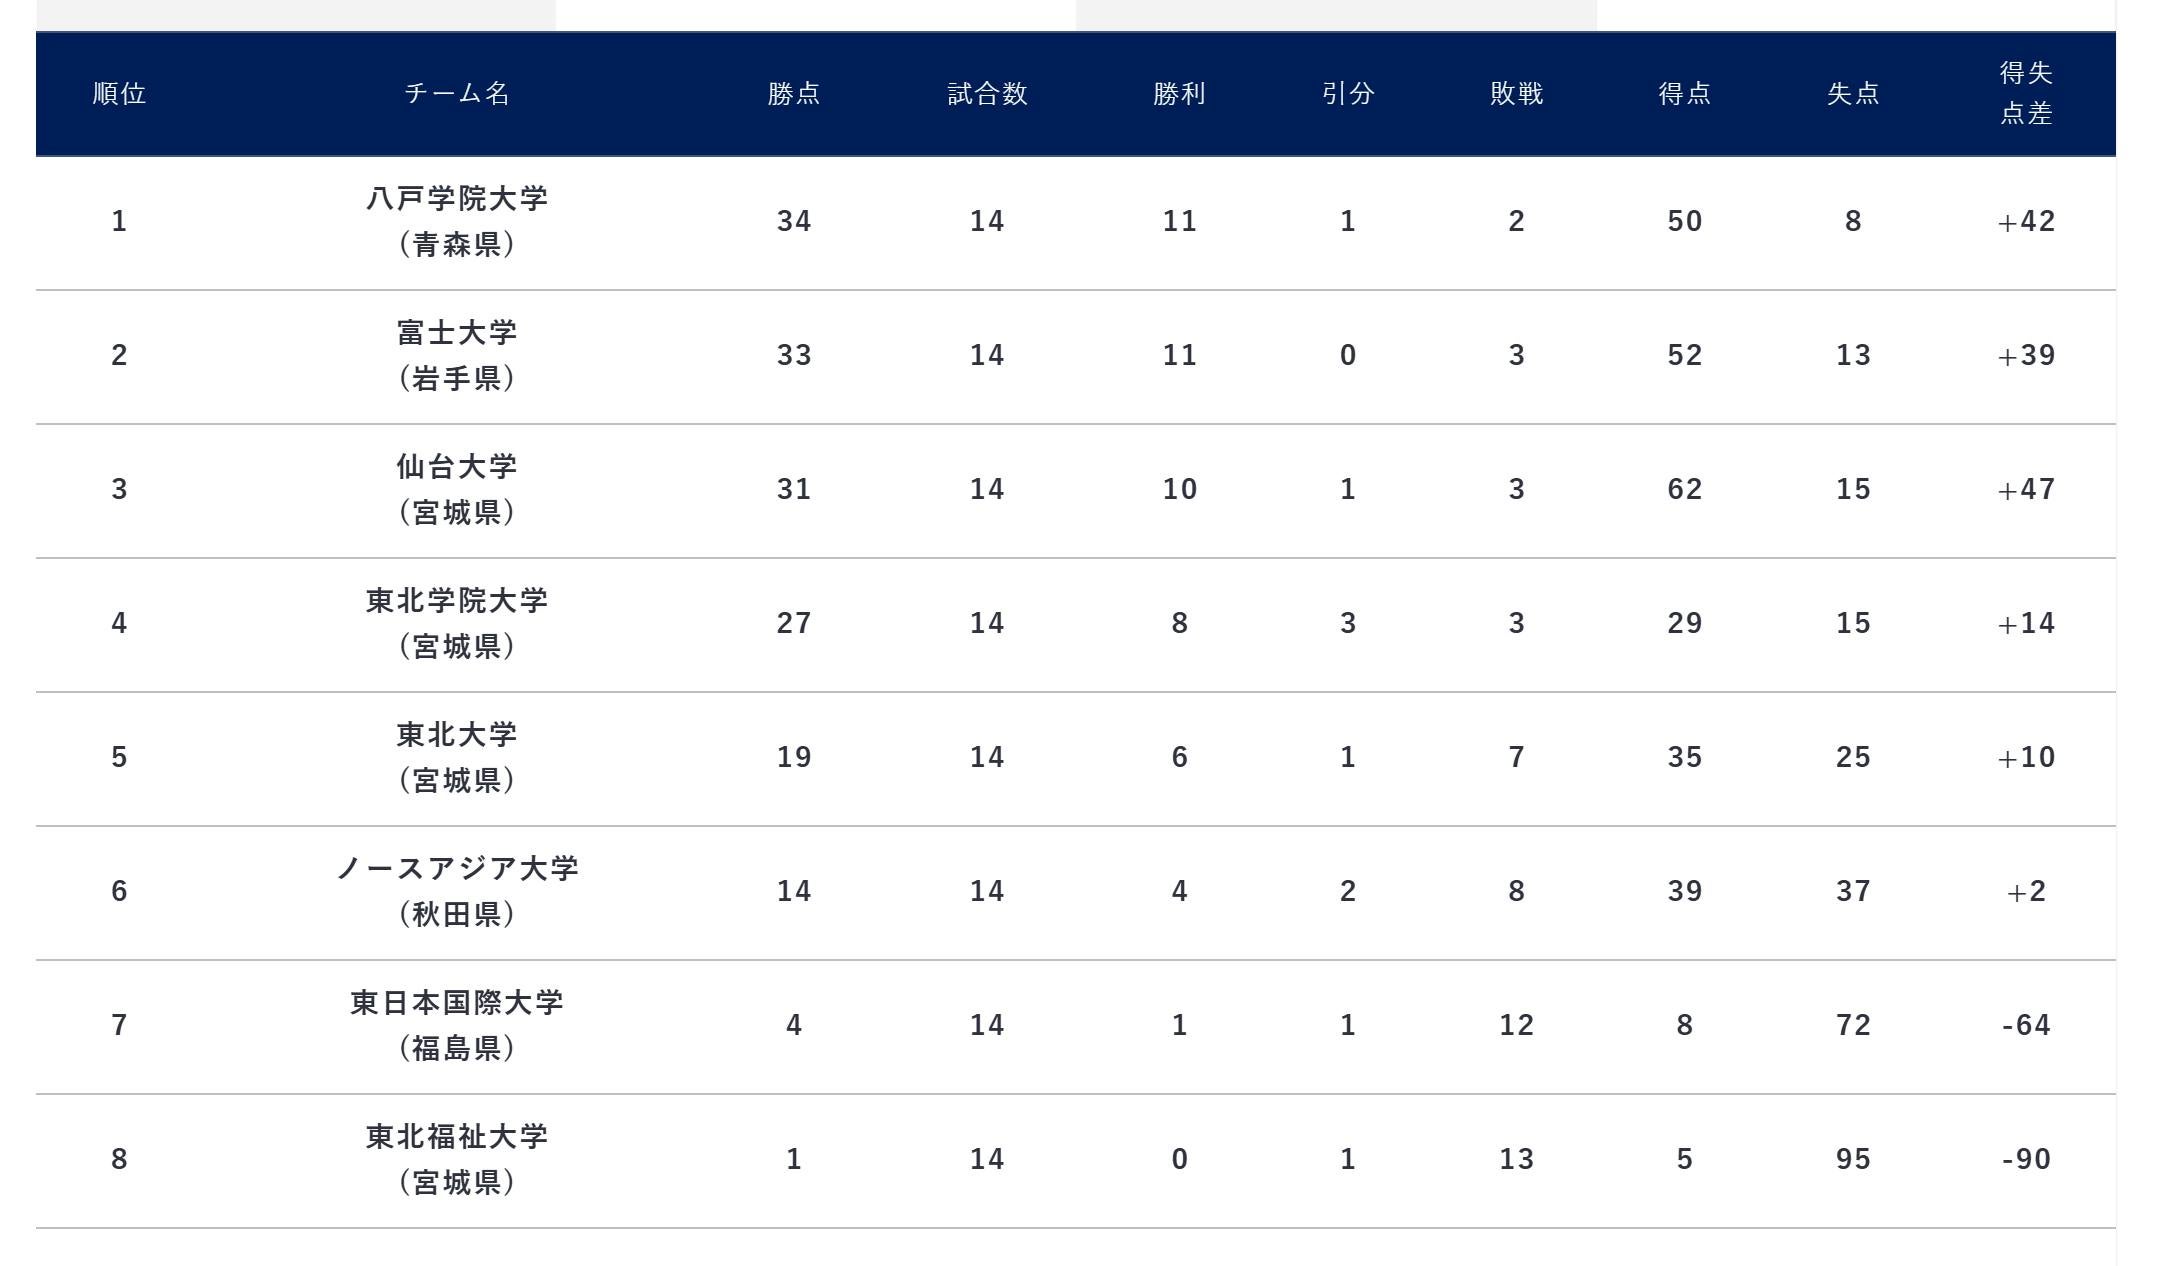
Task: Click the チーム名 column header
Action: coord(457,94)
